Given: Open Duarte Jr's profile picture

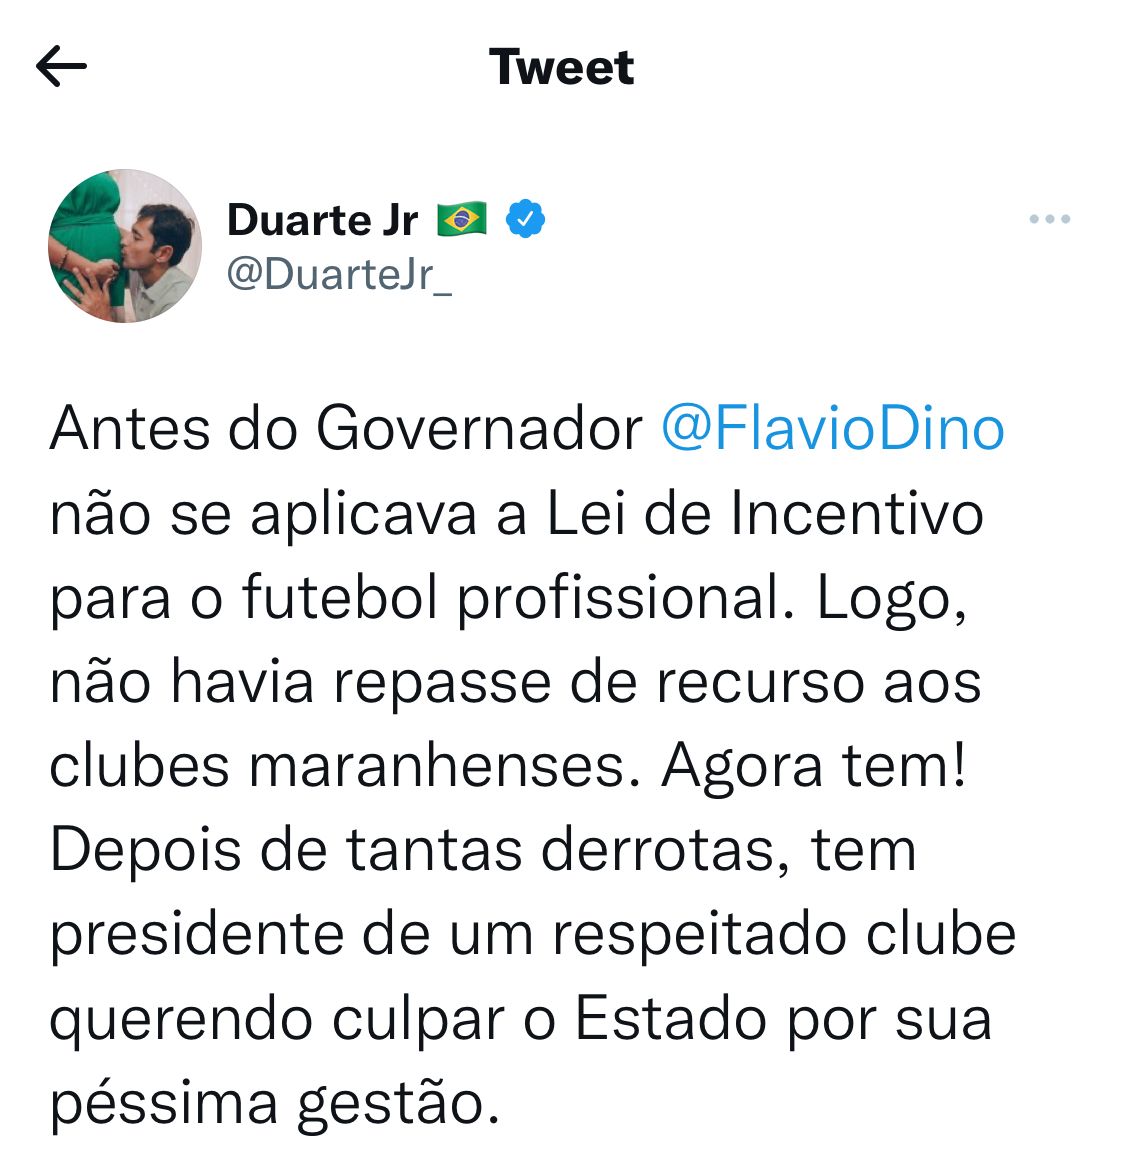Looking at the screenshot, I should 125,246.
